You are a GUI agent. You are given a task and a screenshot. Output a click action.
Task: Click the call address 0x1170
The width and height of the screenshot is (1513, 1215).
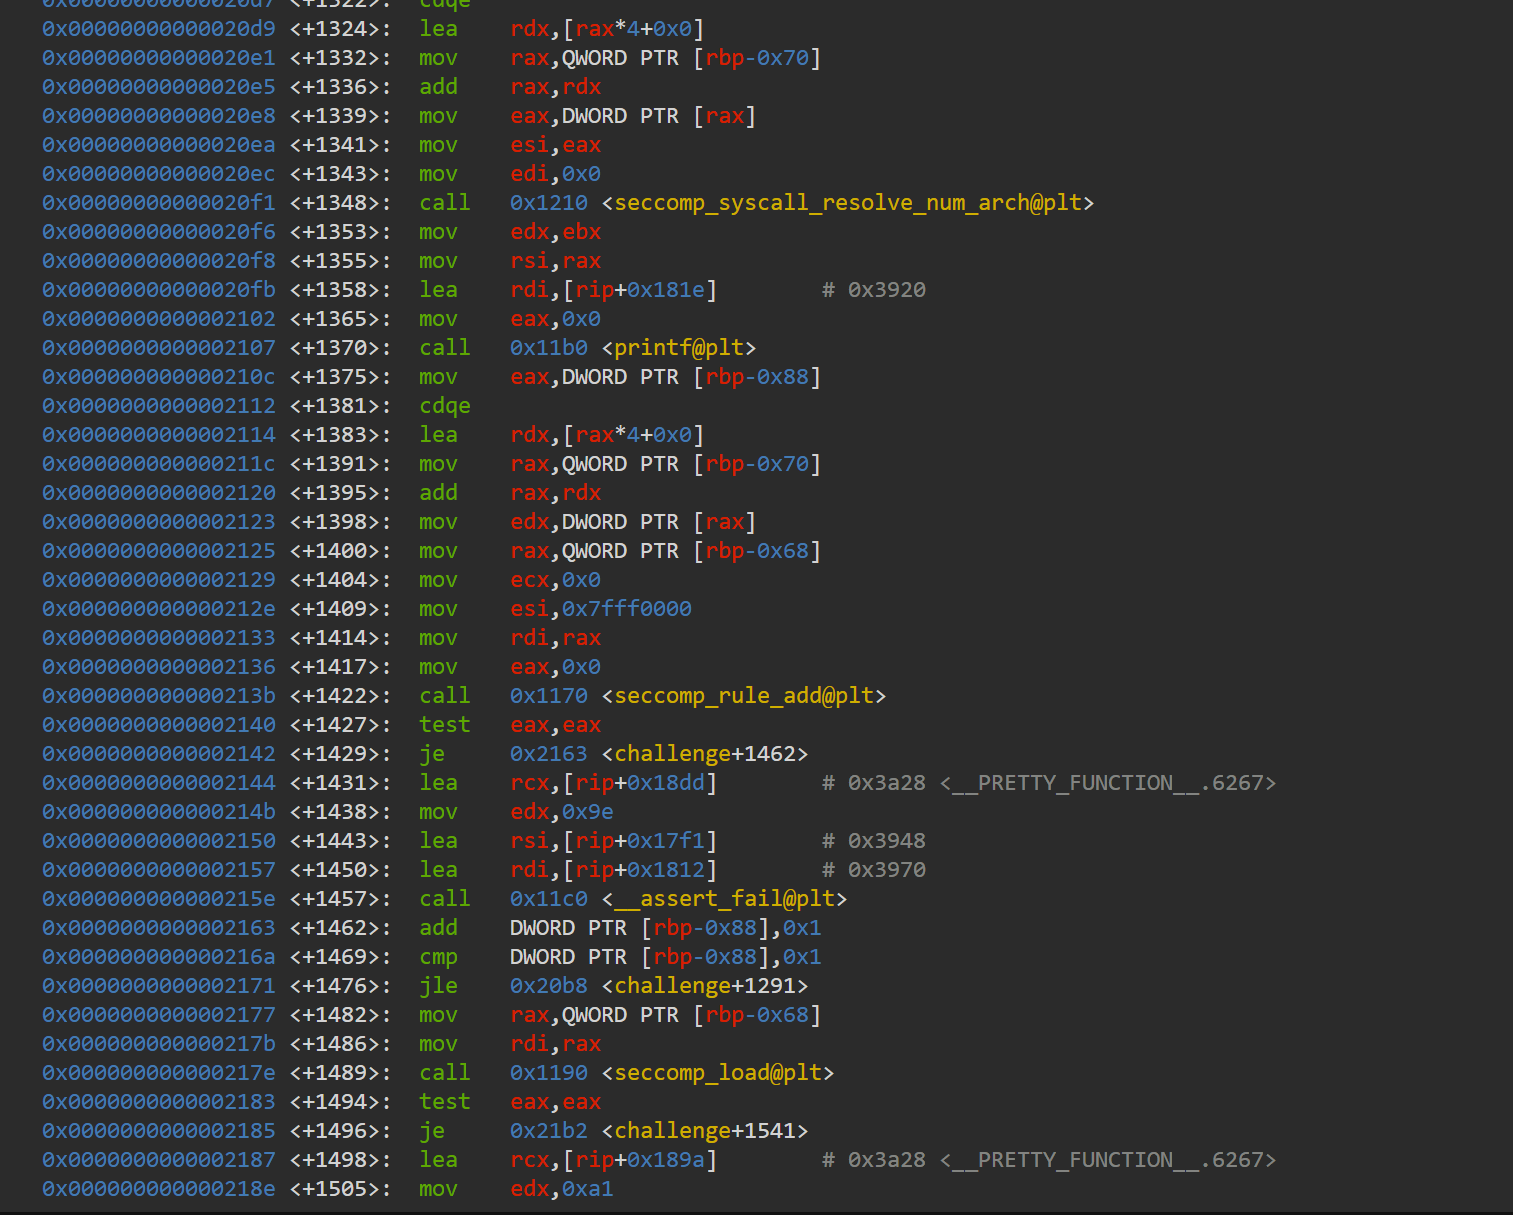pyautogui.click(x=549, y=696)
